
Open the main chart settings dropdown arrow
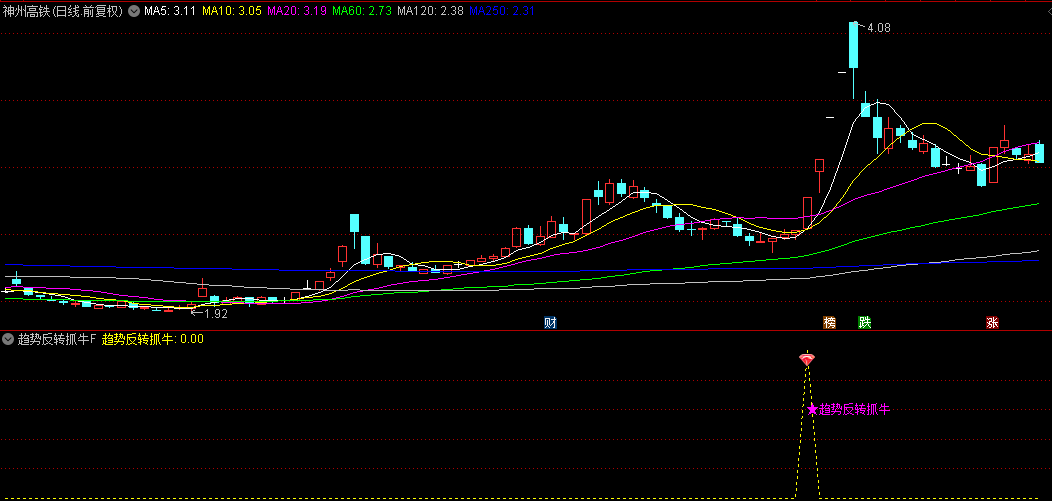pyautogui.click(x=134, y=11)
